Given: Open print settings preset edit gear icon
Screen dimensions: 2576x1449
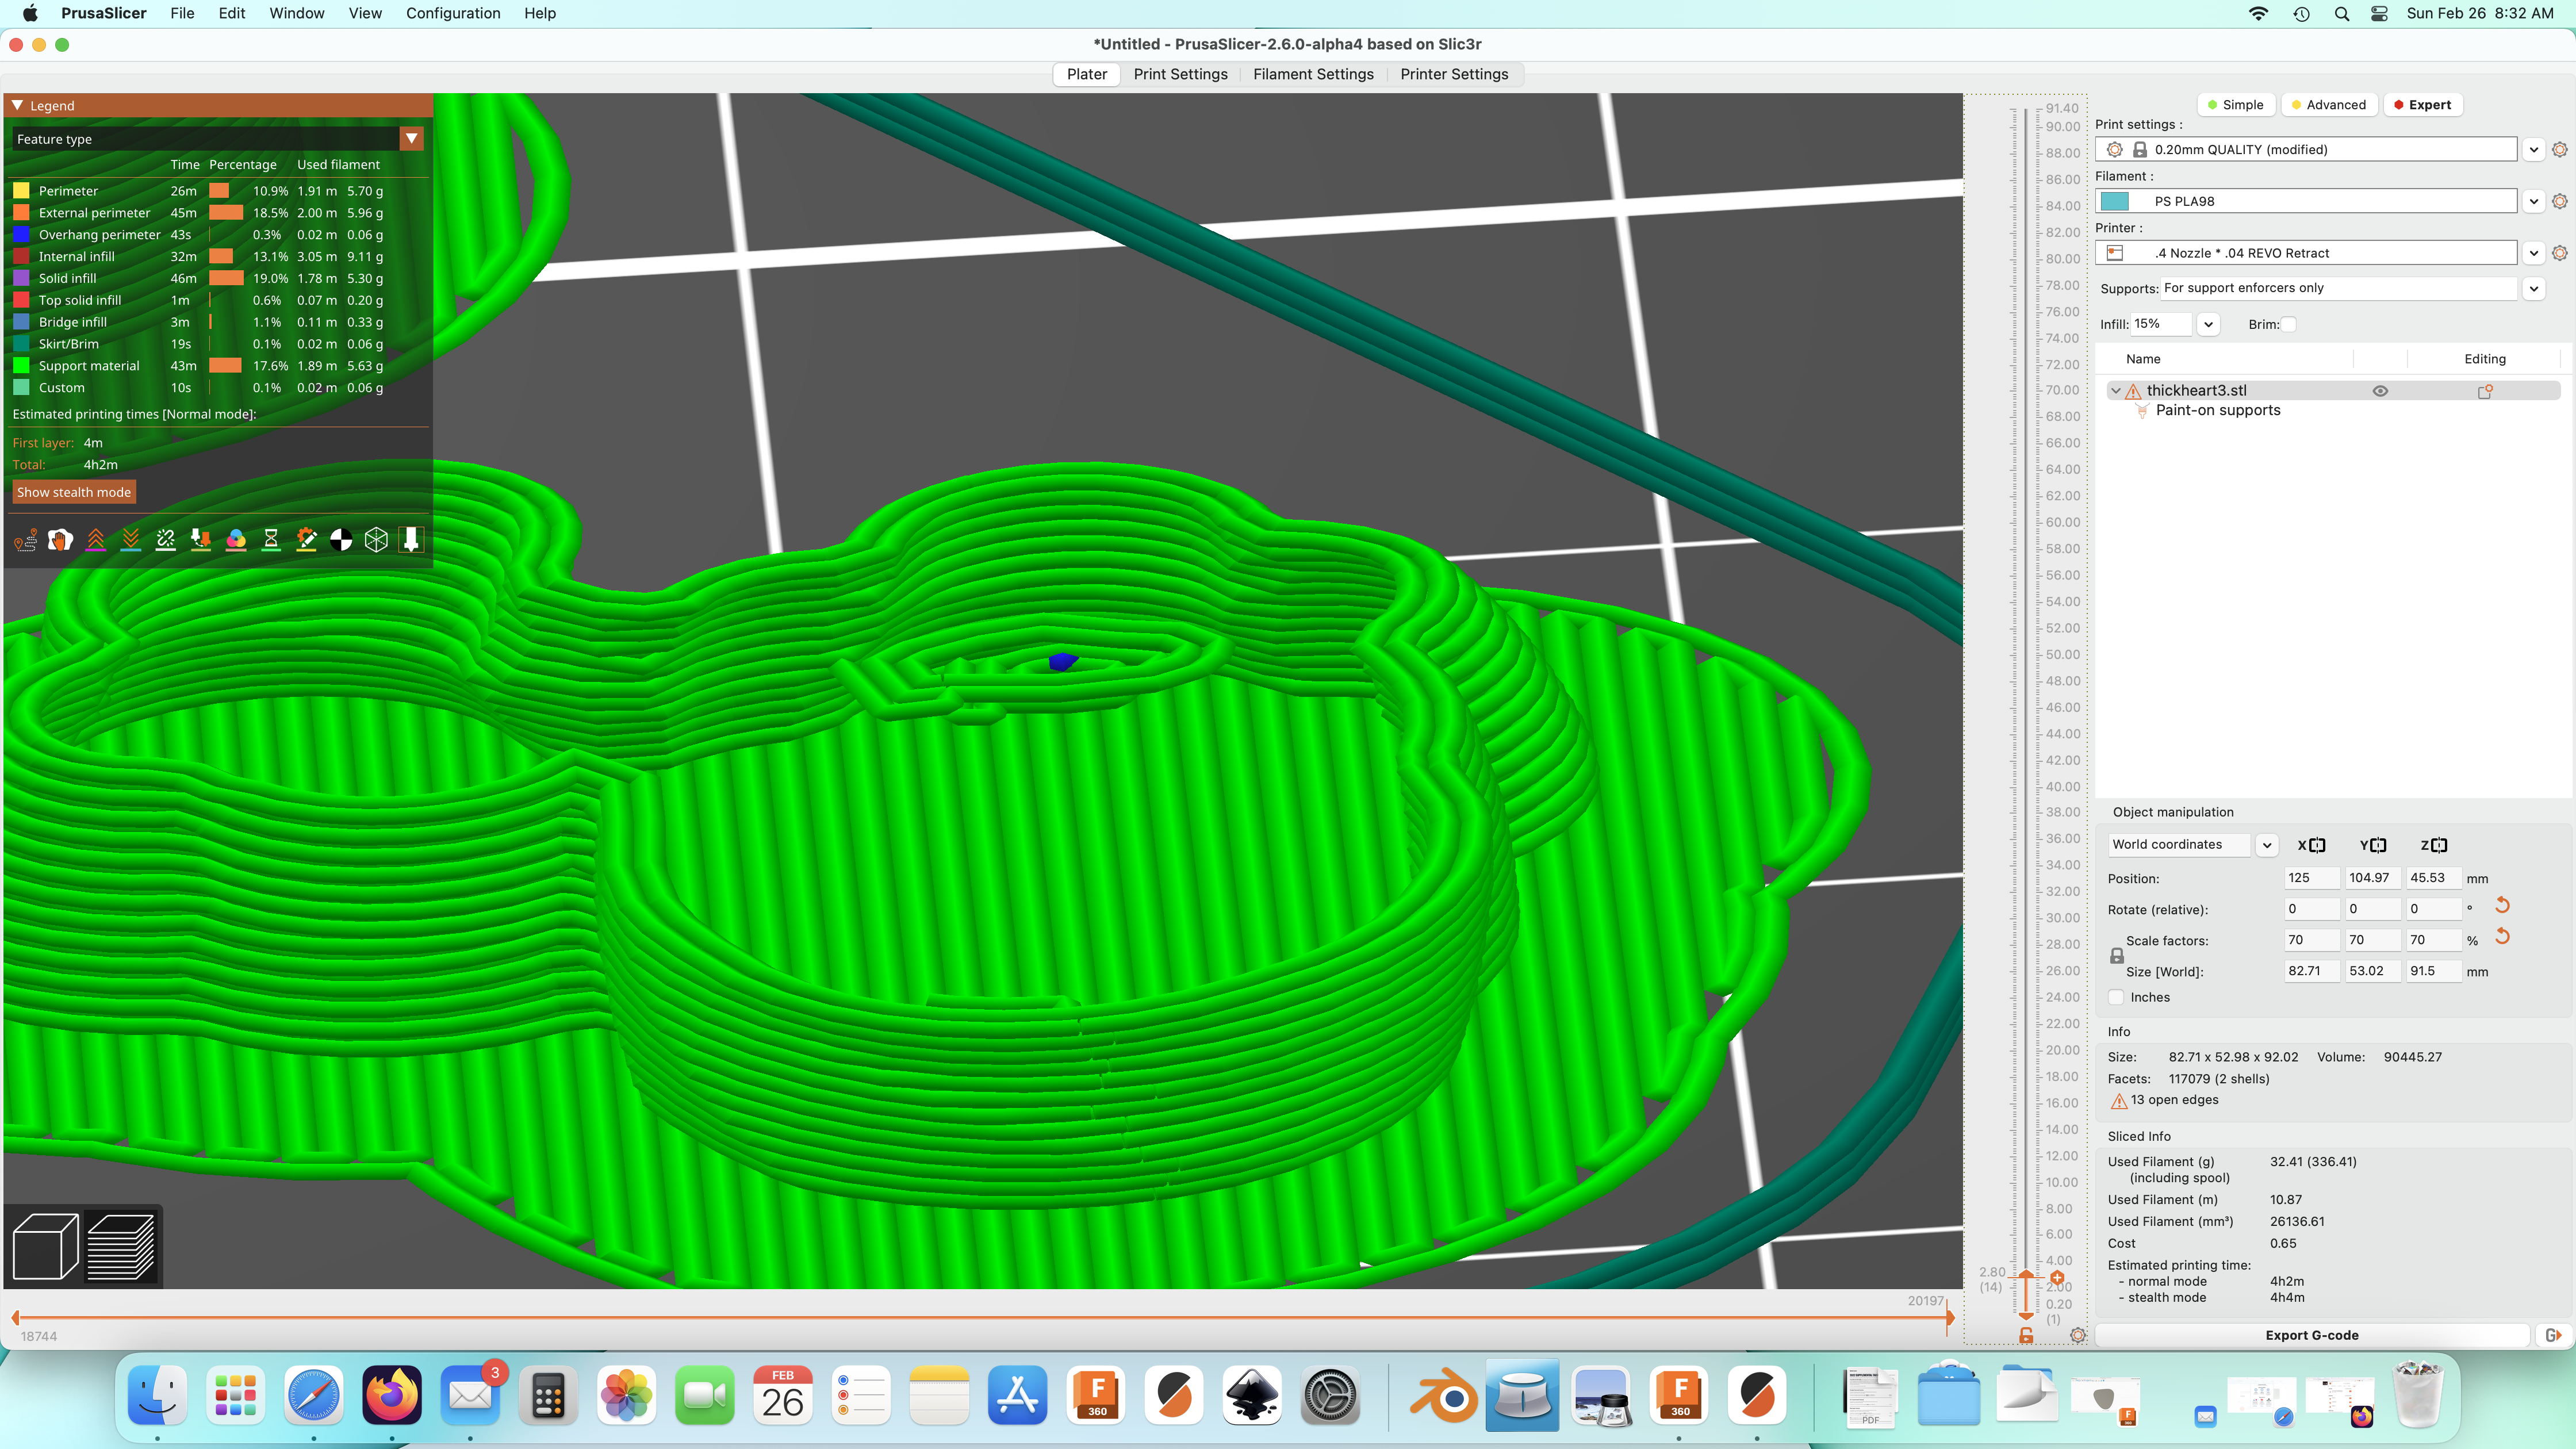Looking at the screenshot, I should 2559,150.
